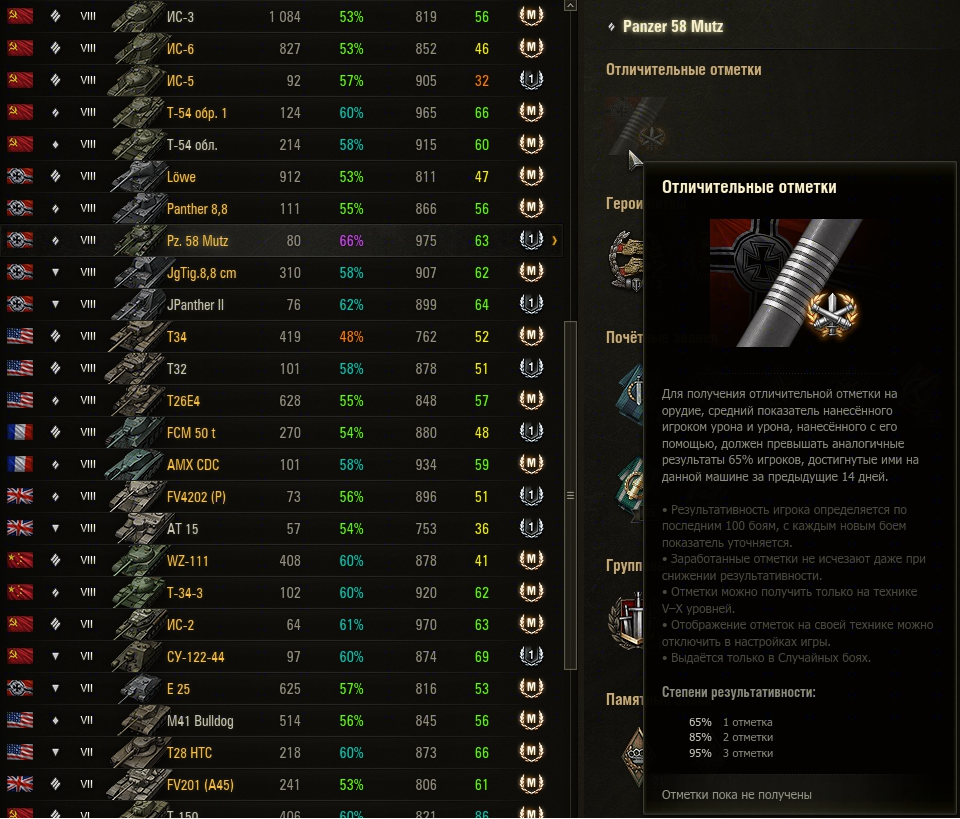This screenshot has height=819, width=960.
Task: Select the M41 Bulldog entry
Action: coord(282,720)
